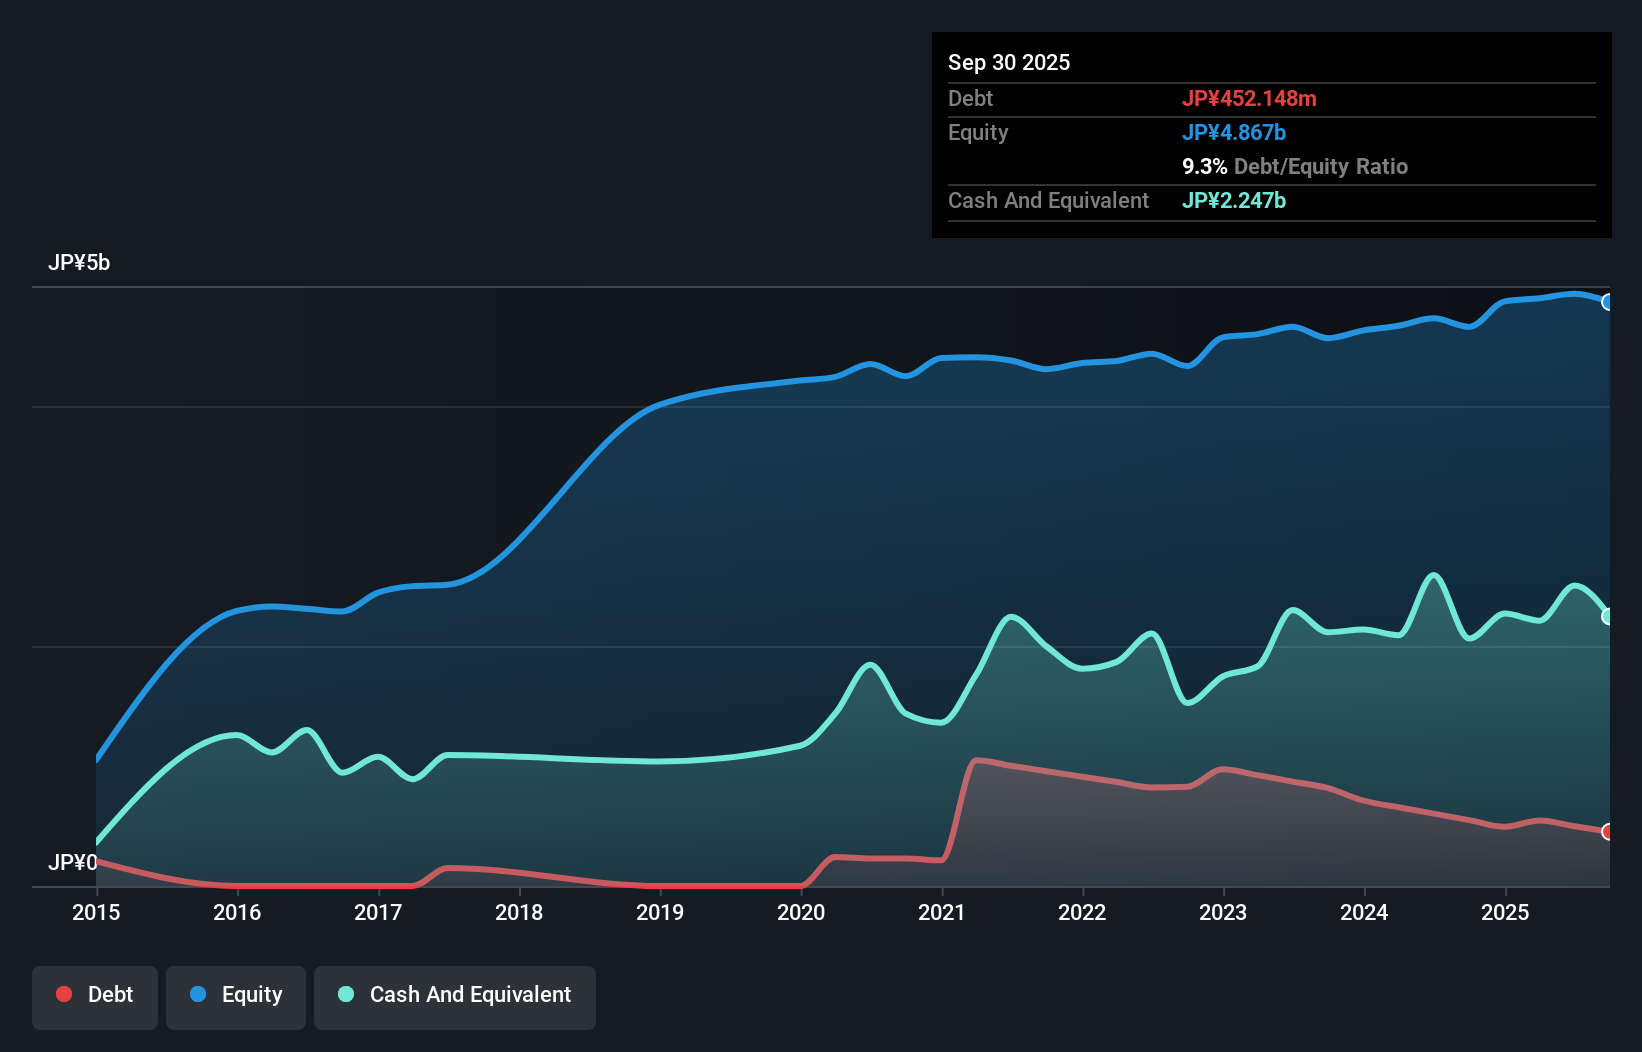The image size is (1642, 1052).
Task: Click the blue Equity value JP¥4.867b
Action: [1235, 131]
